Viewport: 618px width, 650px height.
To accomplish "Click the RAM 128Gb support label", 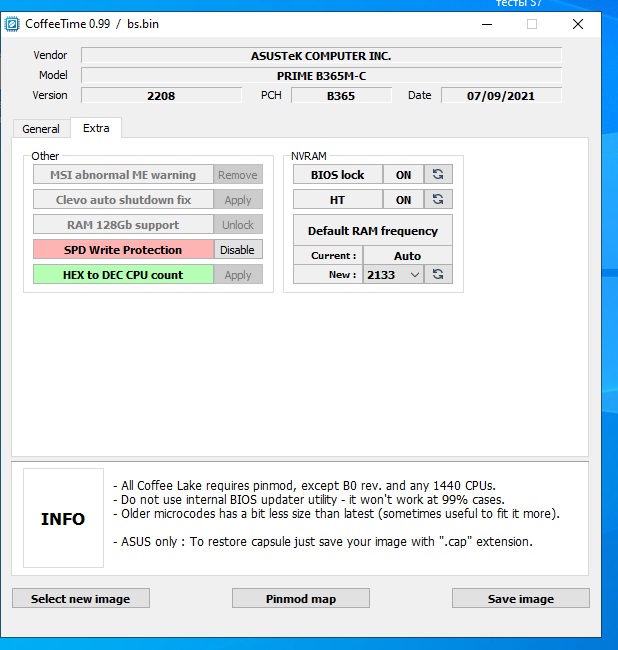I will pyautogui.click(x=123, y=225).
